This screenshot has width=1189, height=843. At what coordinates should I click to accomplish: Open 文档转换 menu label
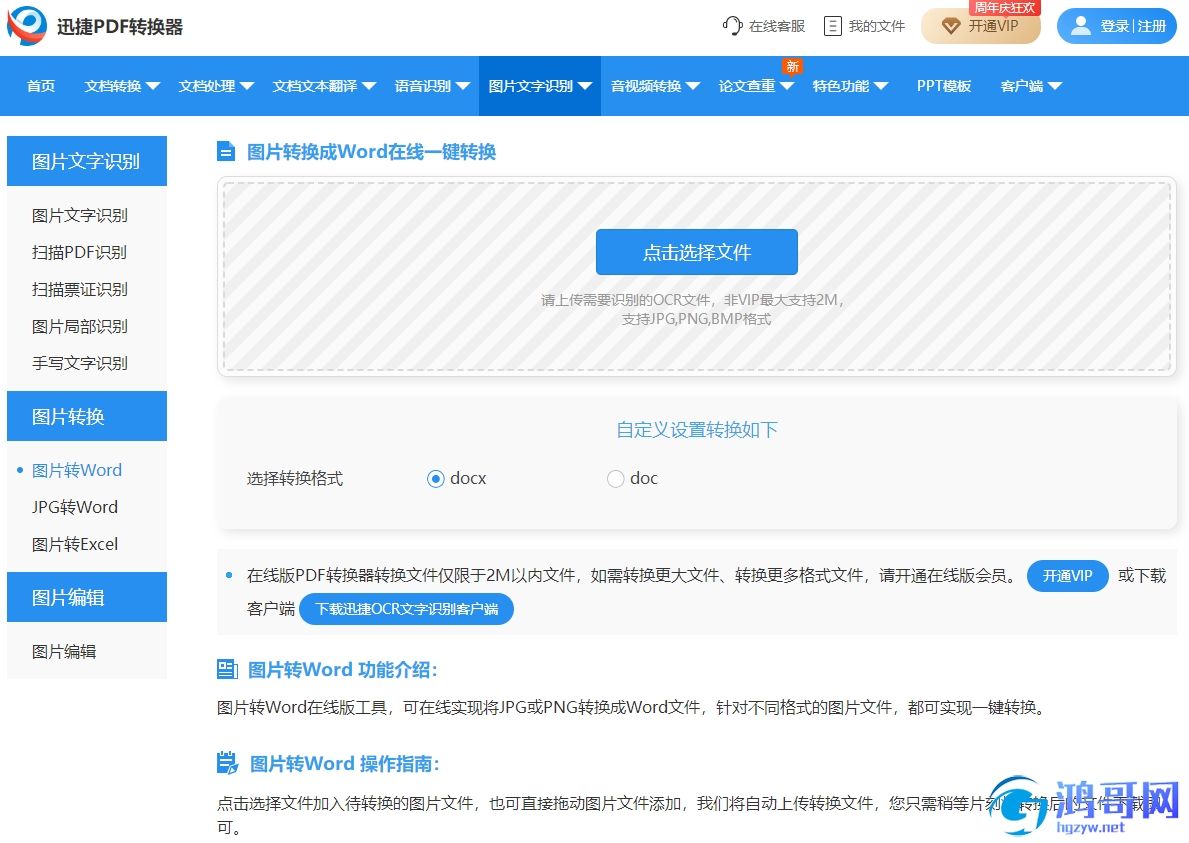(x=113, y=86)
